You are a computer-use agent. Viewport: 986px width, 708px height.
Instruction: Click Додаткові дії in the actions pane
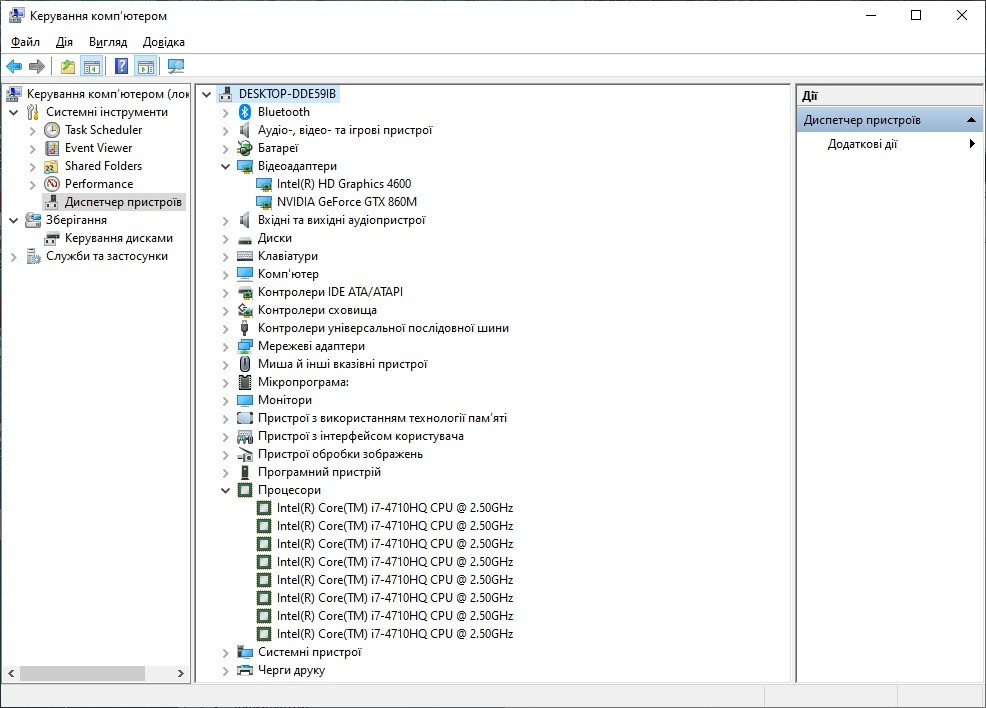(862, 144)
